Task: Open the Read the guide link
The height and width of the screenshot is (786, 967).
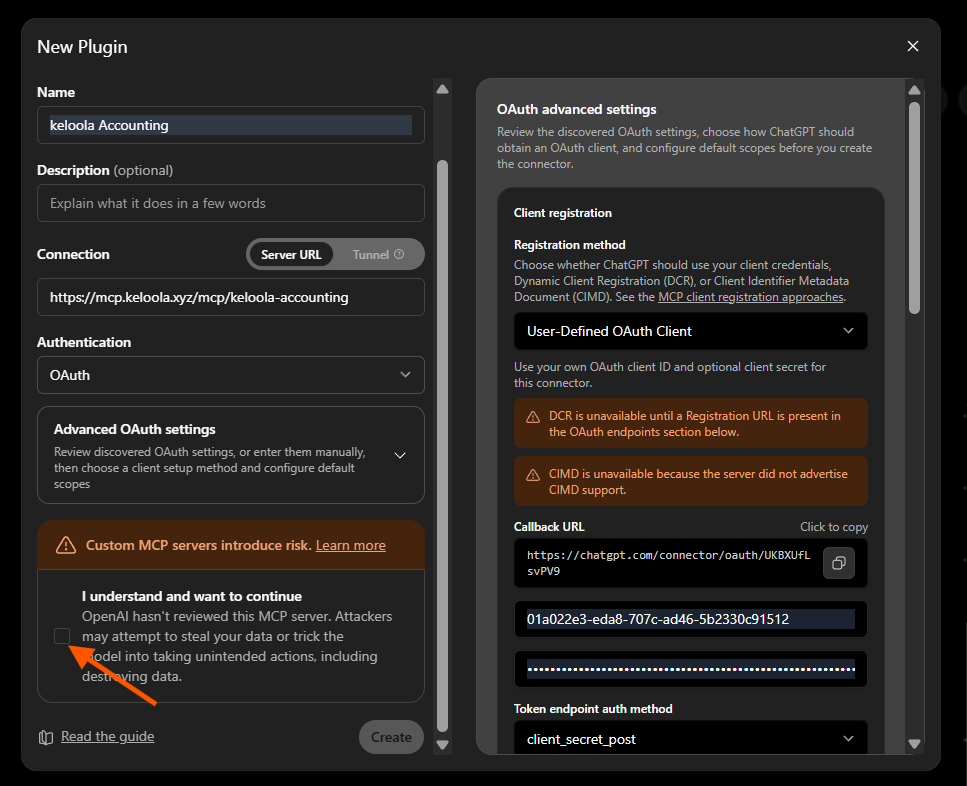Action: [107, 737]
